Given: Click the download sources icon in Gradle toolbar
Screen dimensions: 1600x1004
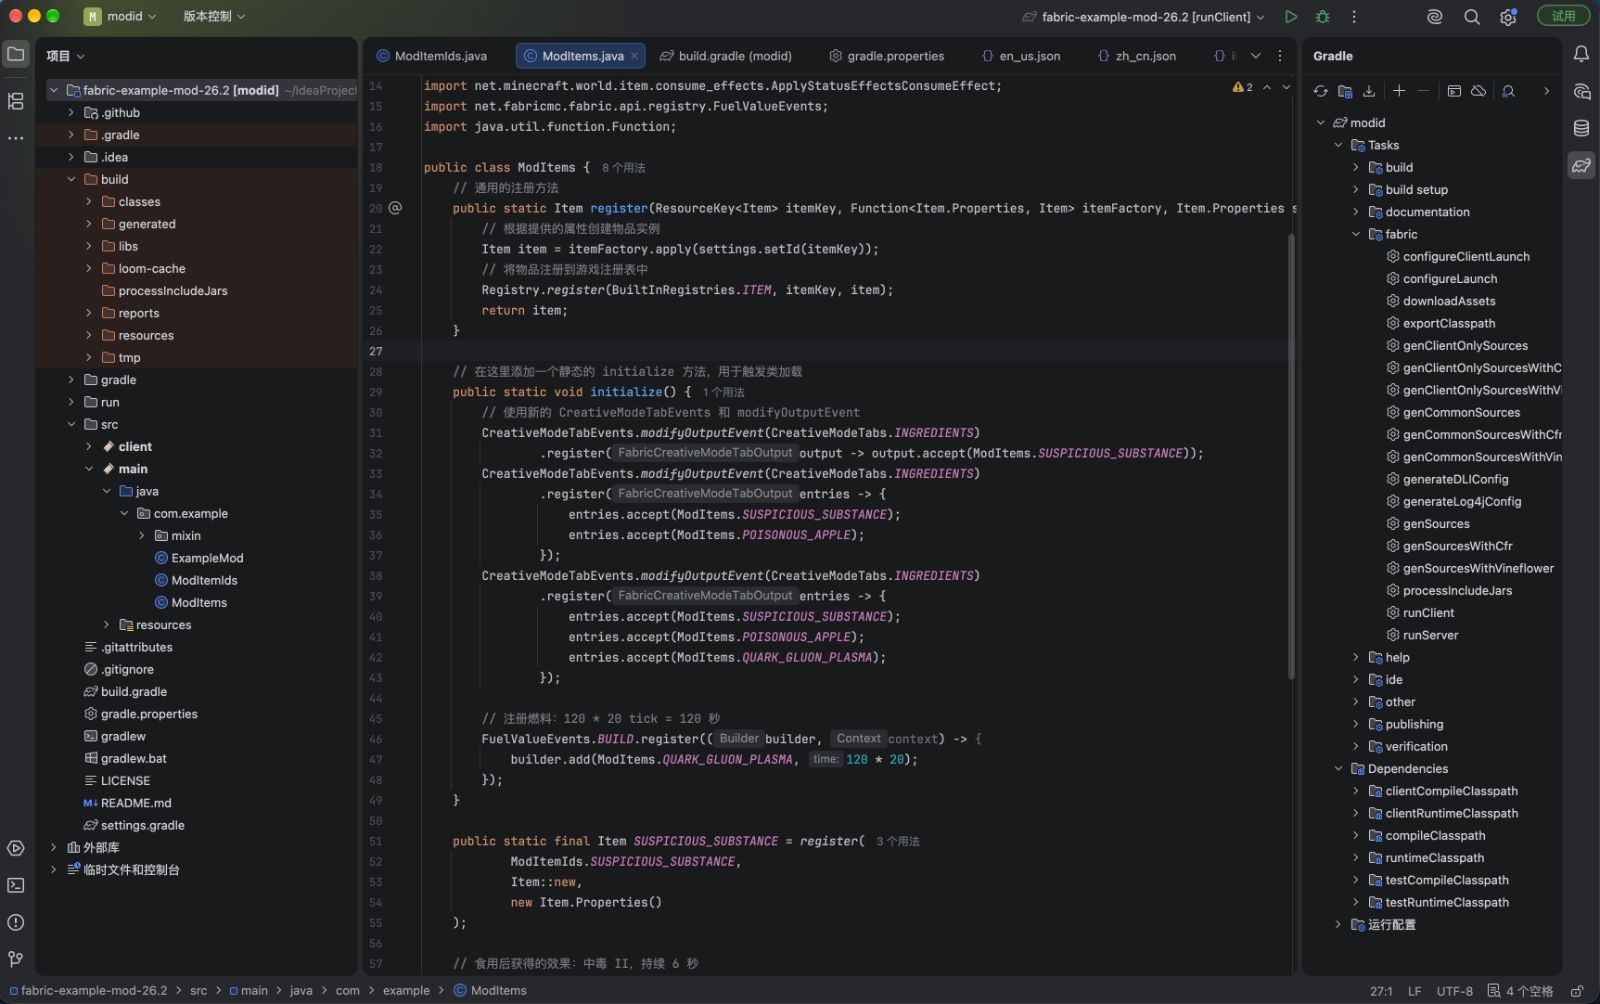Looking at the screenshot, I should (x=1370, y=91).
